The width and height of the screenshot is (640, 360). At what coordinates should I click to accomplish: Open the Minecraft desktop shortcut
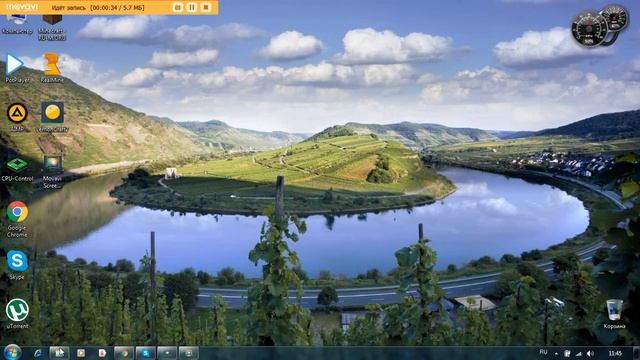52,27
